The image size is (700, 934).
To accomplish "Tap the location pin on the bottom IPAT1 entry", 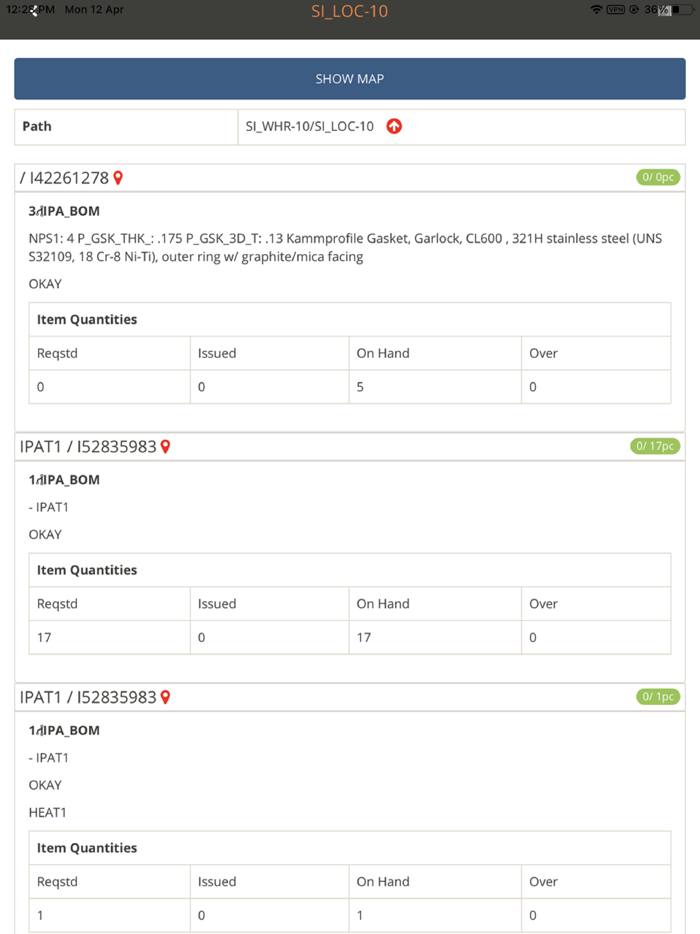I will [166, 697].
